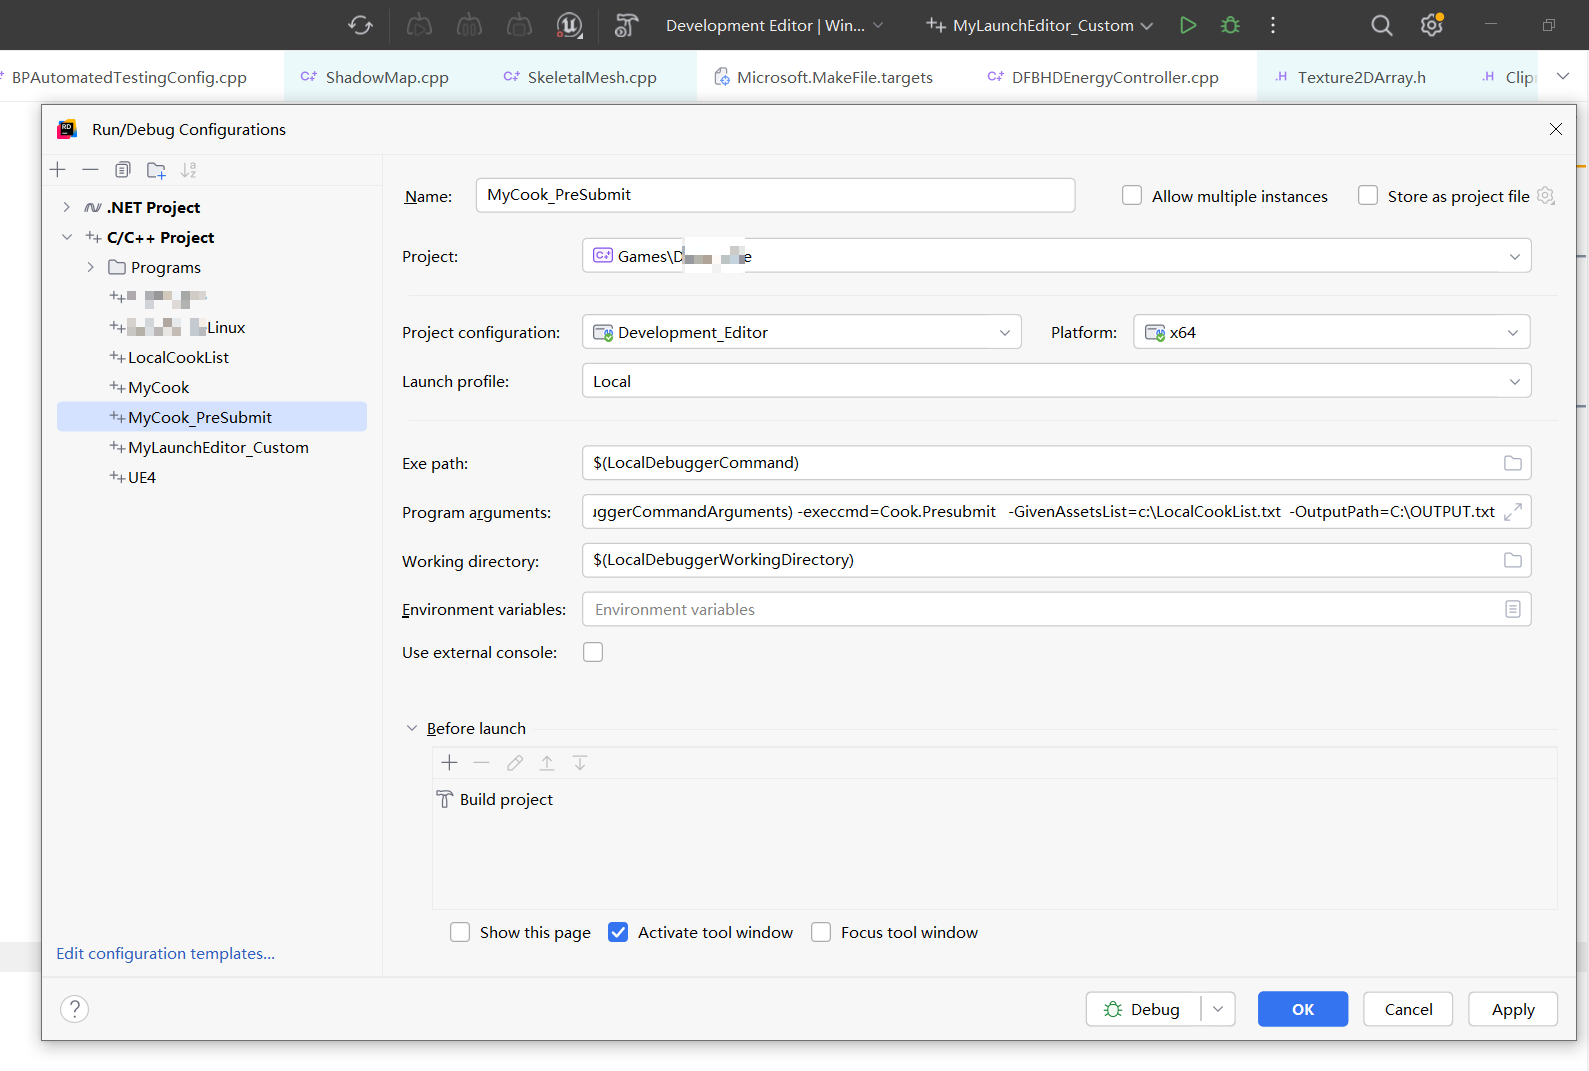Click the Debug button

(1144, 1009)
